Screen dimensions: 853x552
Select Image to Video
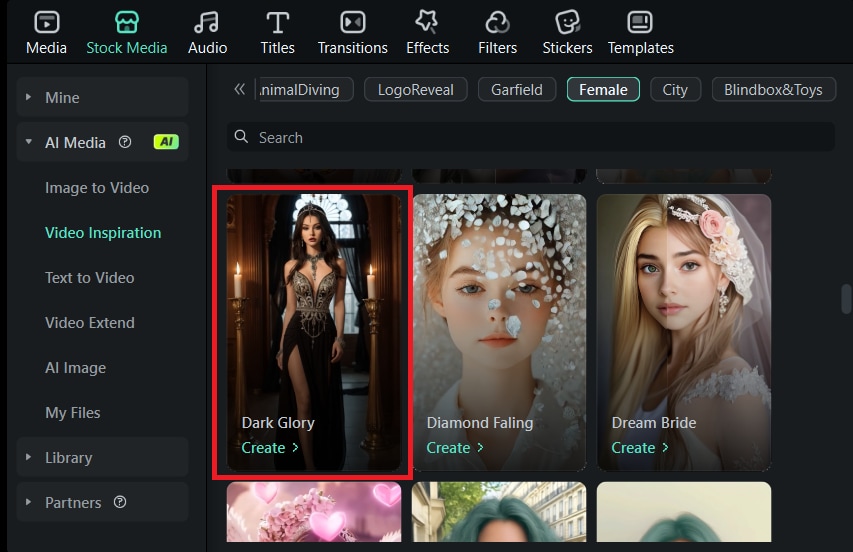[x=97, y=188]
